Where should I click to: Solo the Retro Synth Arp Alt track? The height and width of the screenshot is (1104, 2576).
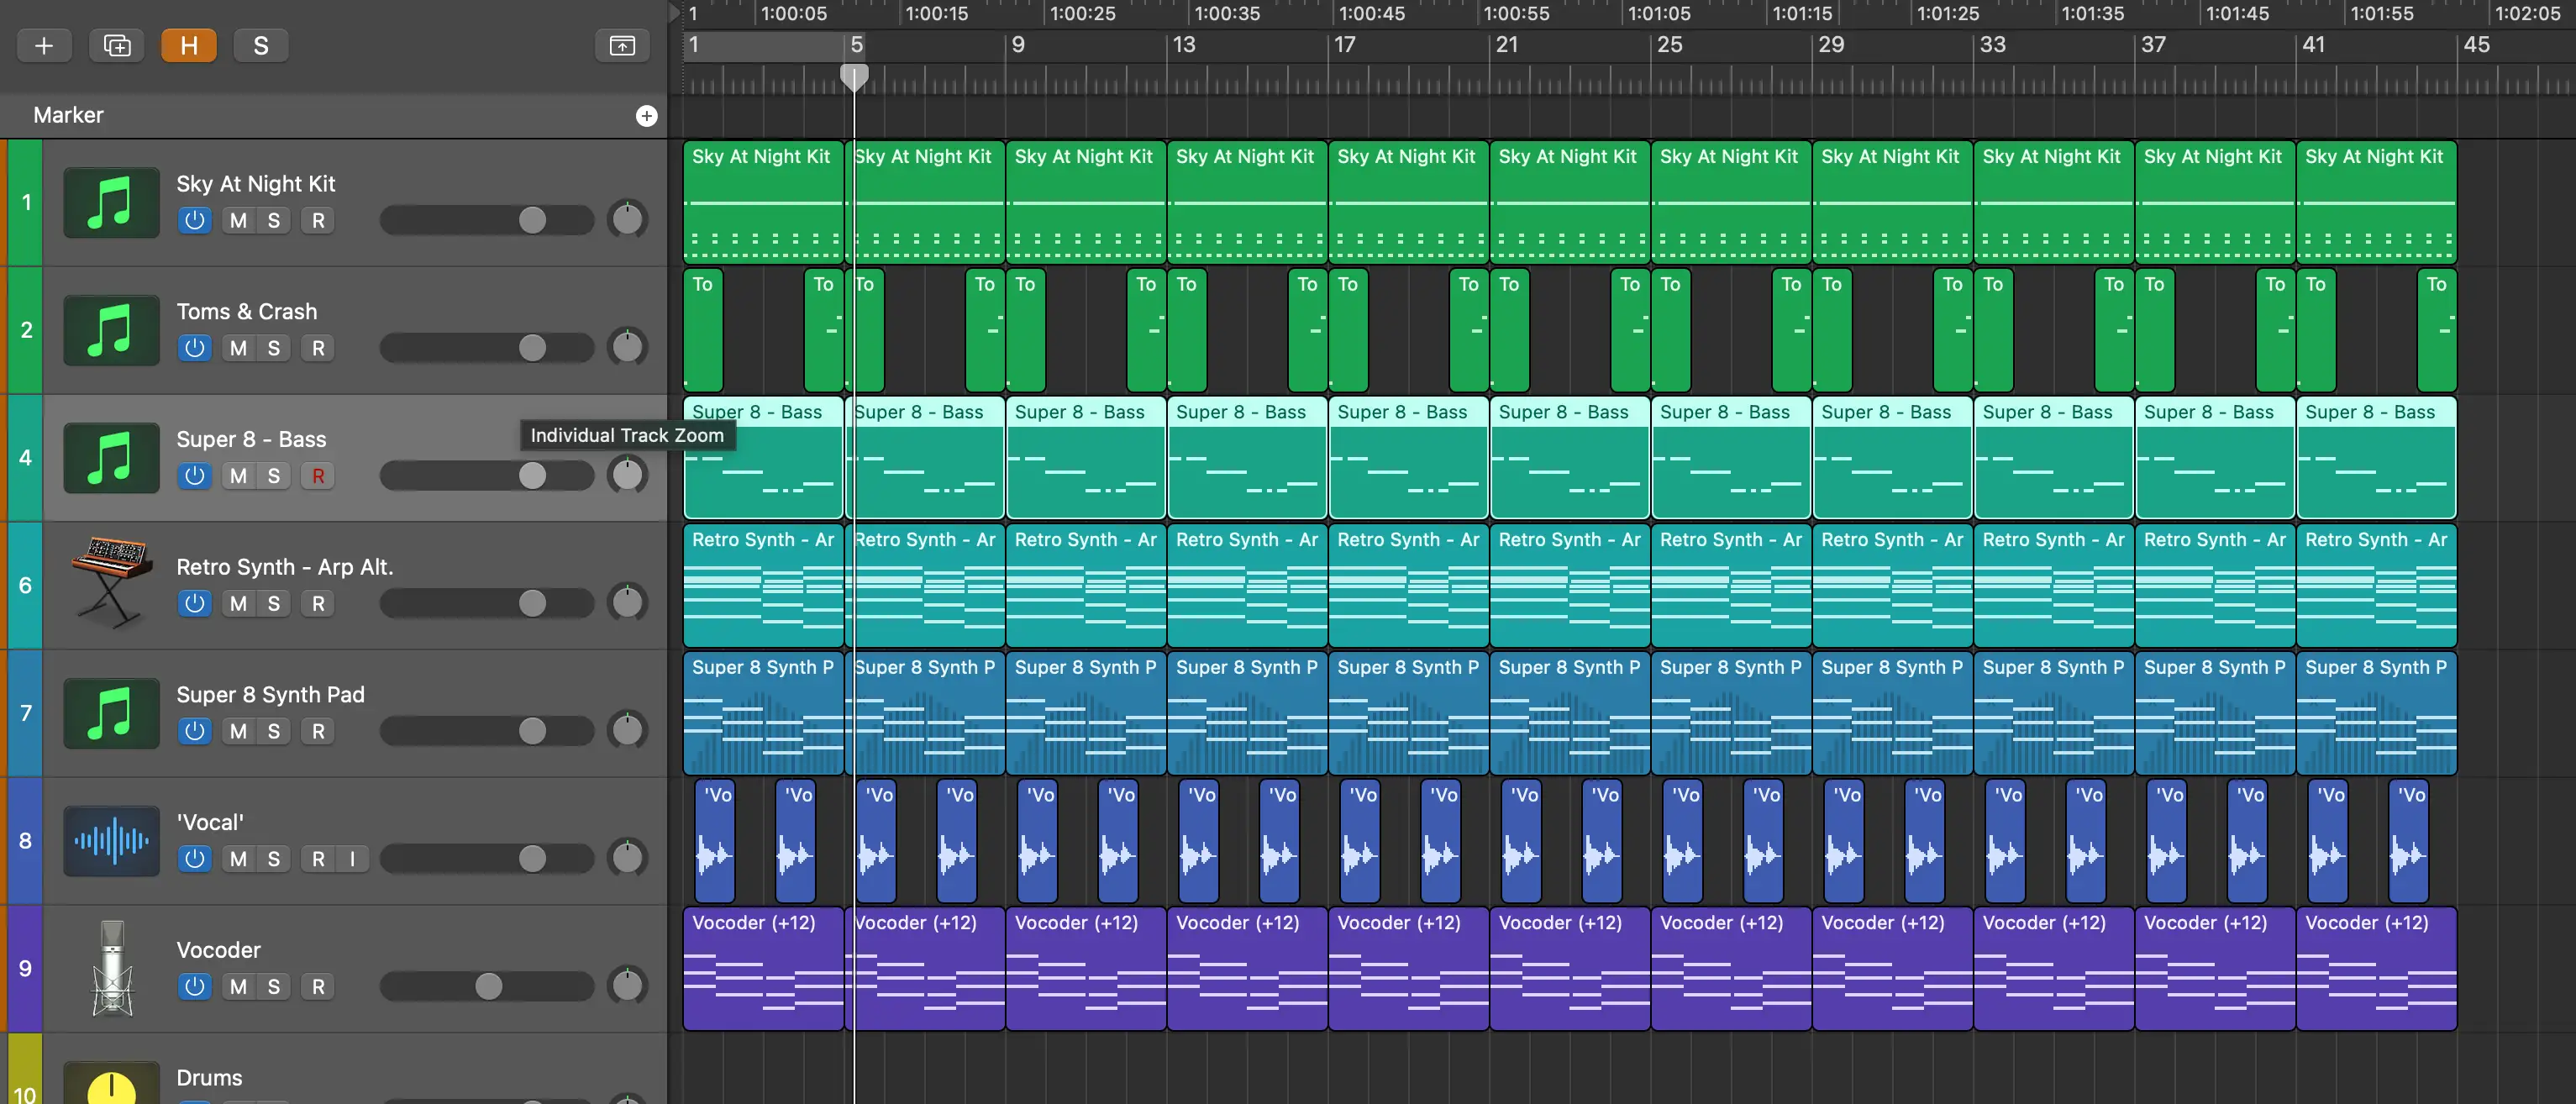click(273, 603)
